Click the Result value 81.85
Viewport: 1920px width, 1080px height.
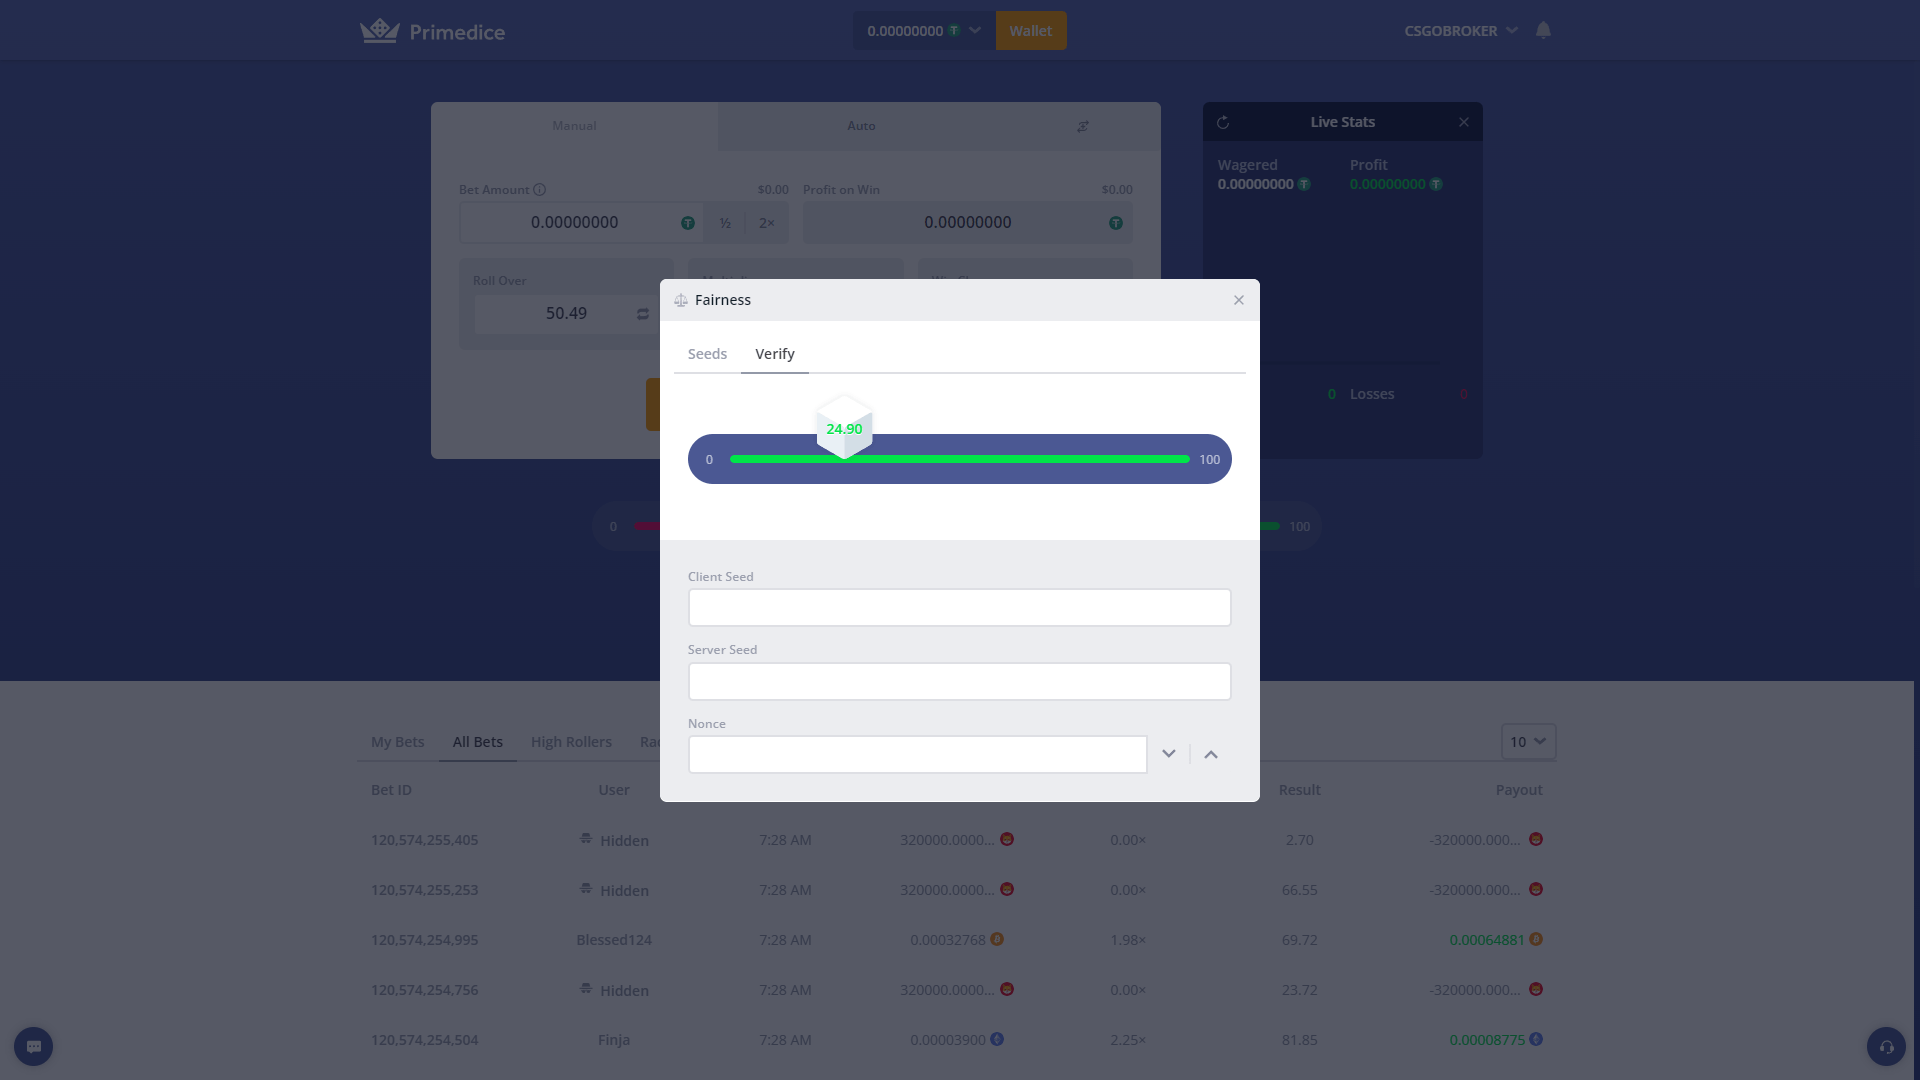(x=1300, y=1040)
